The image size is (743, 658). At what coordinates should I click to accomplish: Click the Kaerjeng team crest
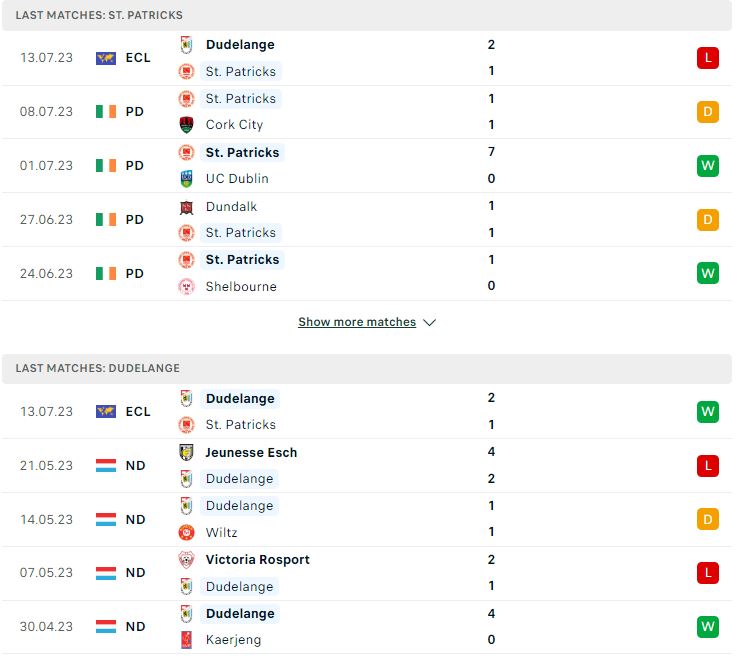tap(186, 640)
